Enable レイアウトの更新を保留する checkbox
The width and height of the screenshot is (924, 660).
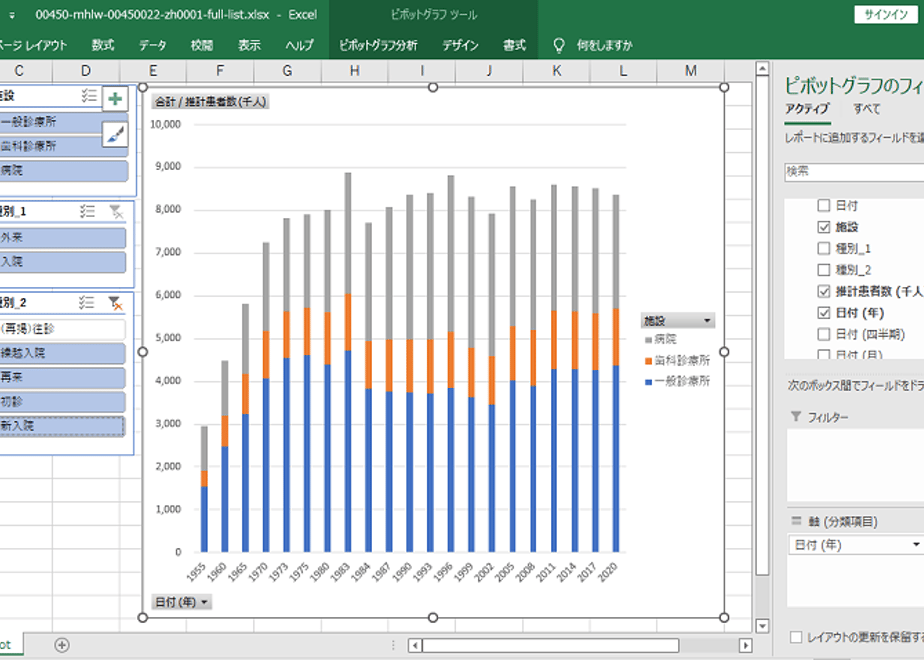pyautogui.click(x=796, y=637)
